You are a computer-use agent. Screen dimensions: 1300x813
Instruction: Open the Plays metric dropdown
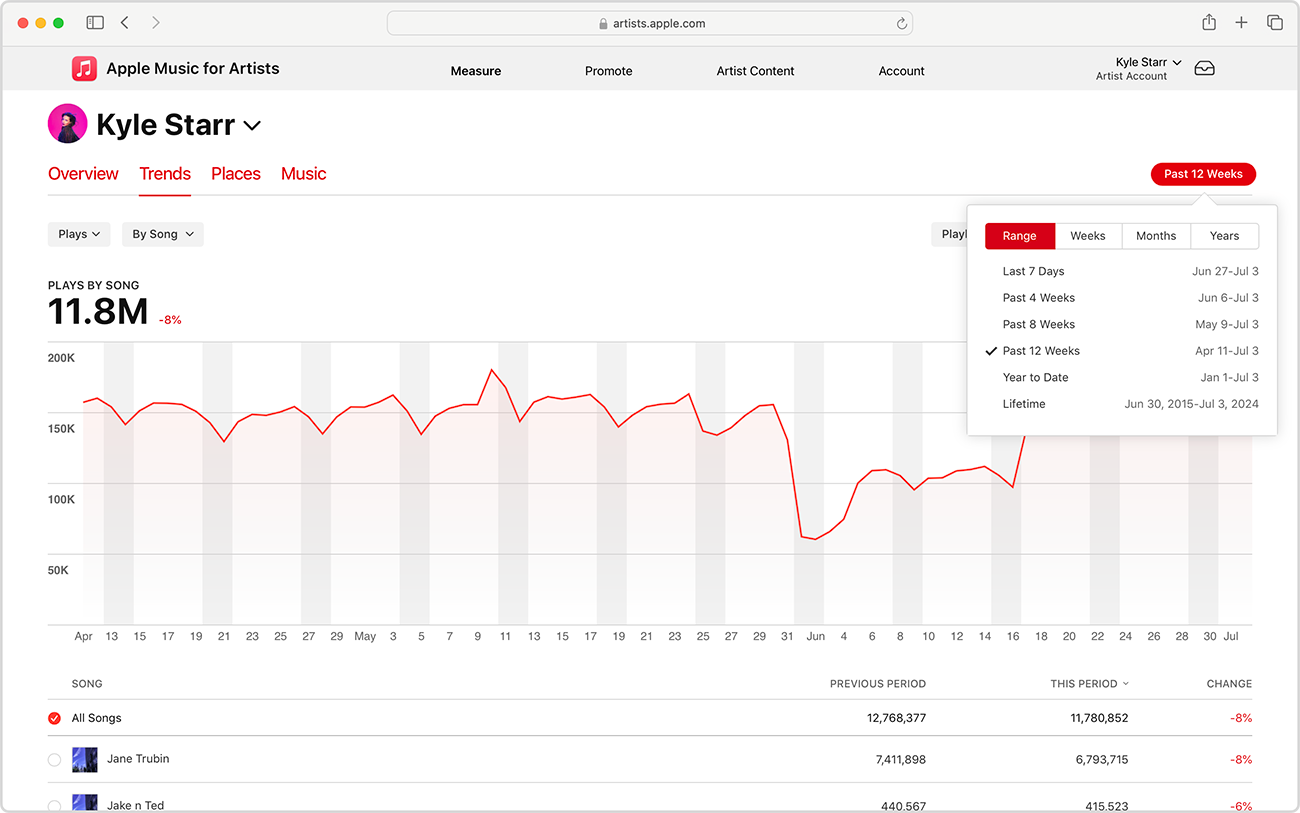click(x=79, y=234)
